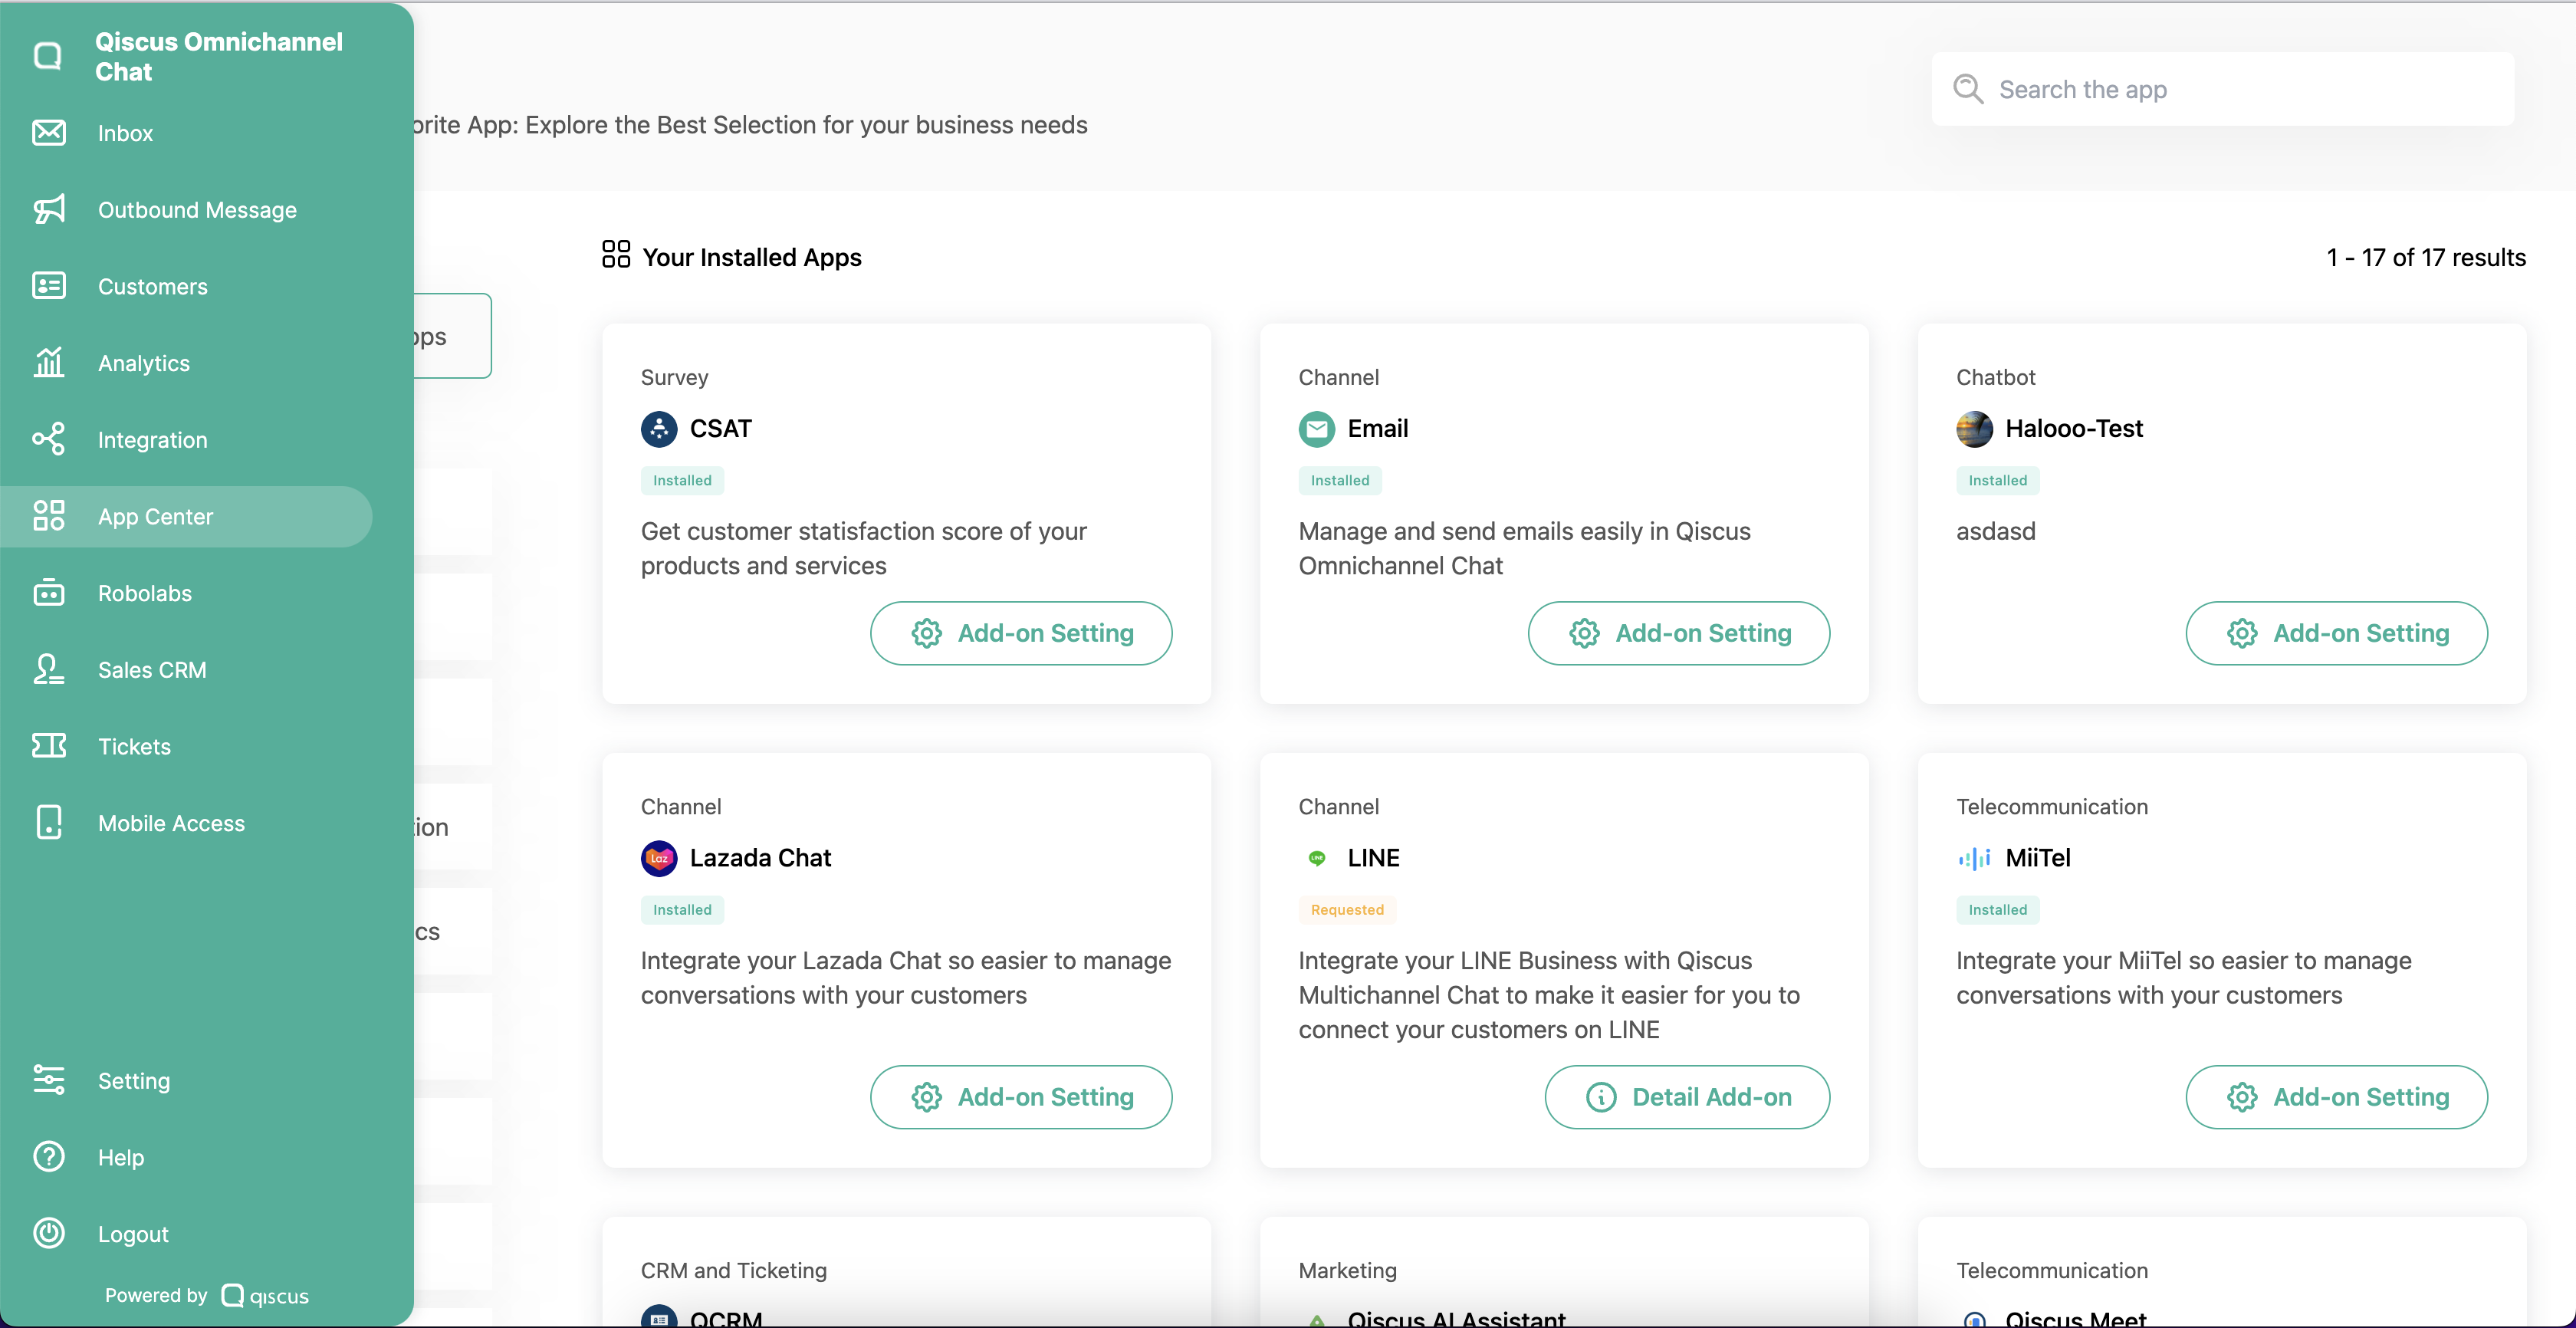2576x1328 pixels.
Task: Click the CSAT app name
Action: point(720,429)
